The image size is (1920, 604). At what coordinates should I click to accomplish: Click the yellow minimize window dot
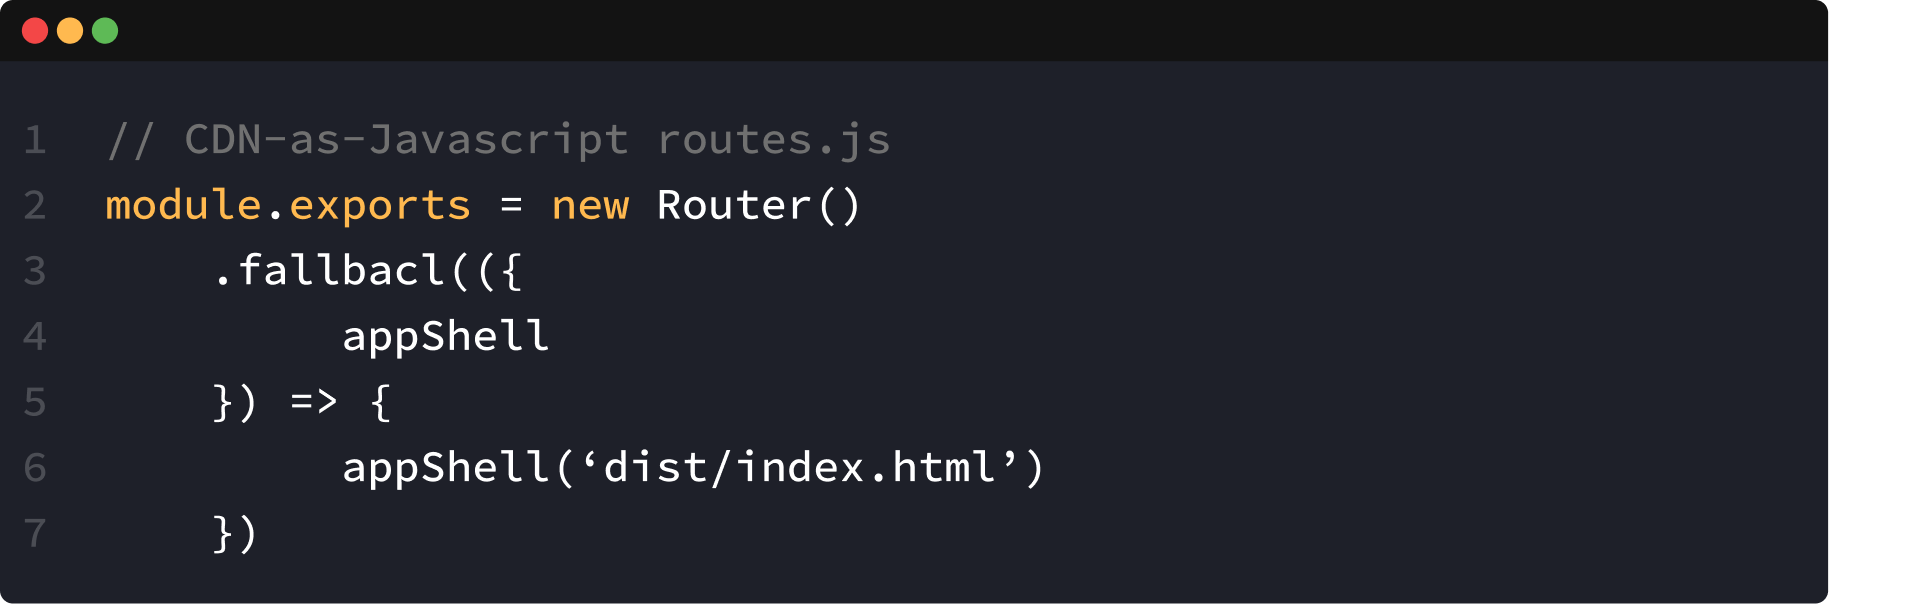click(x=70, y=31)
